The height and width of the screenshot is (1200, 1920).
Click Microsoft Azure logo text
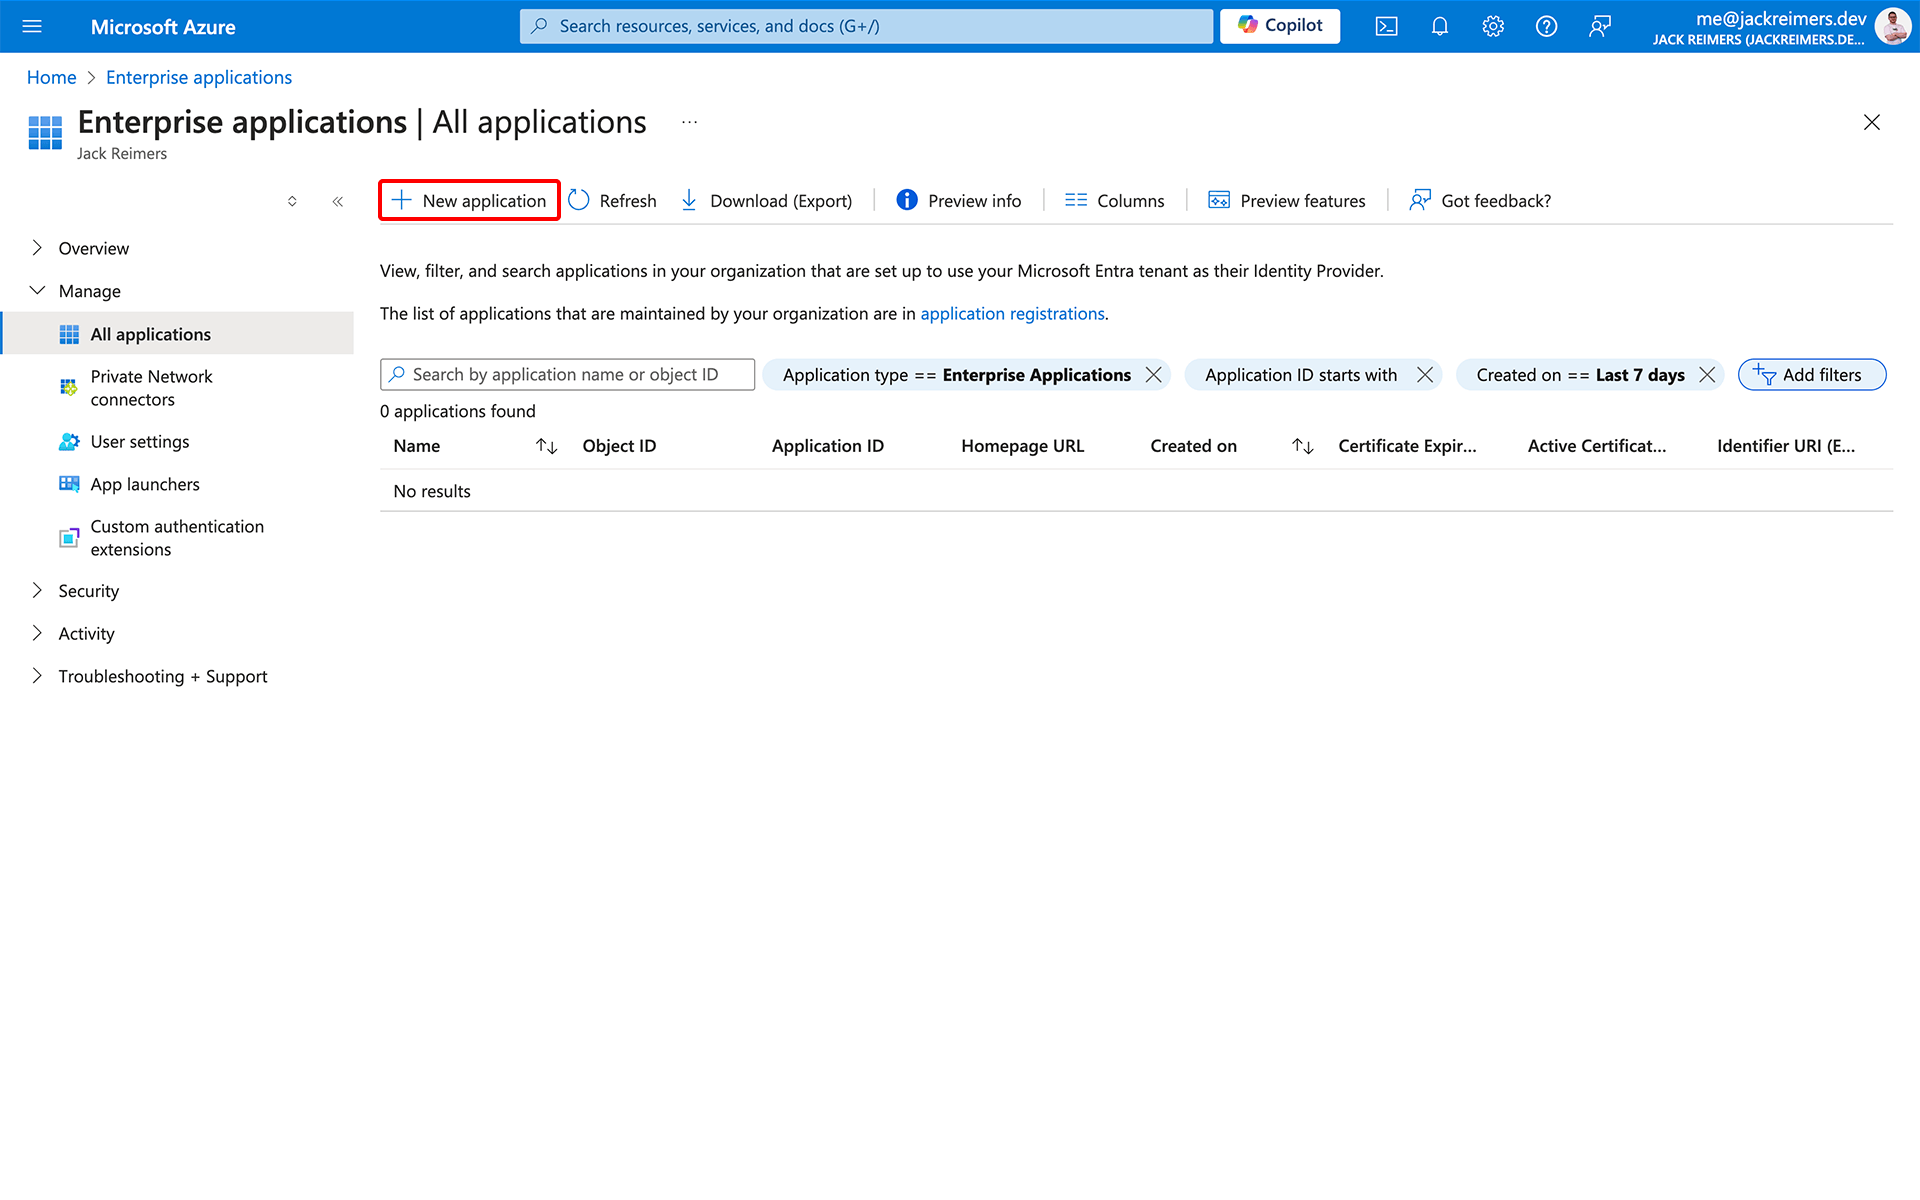(x=163, y=27)
